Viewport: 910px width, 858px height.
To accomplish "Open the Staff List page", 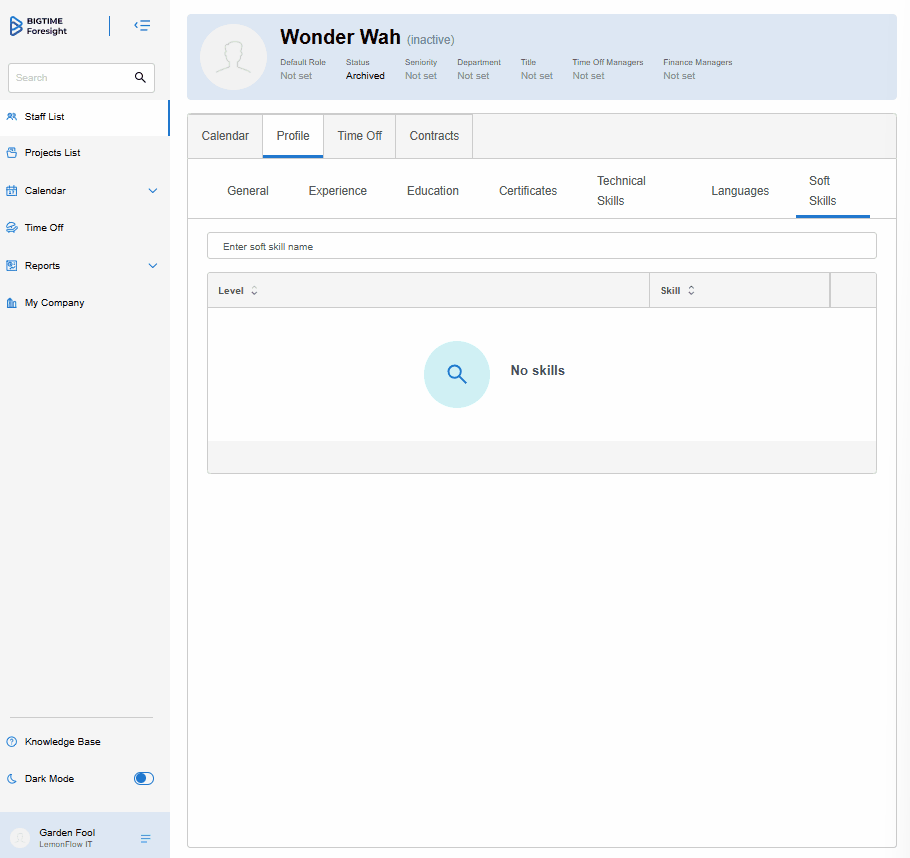I will pos(85,117).
